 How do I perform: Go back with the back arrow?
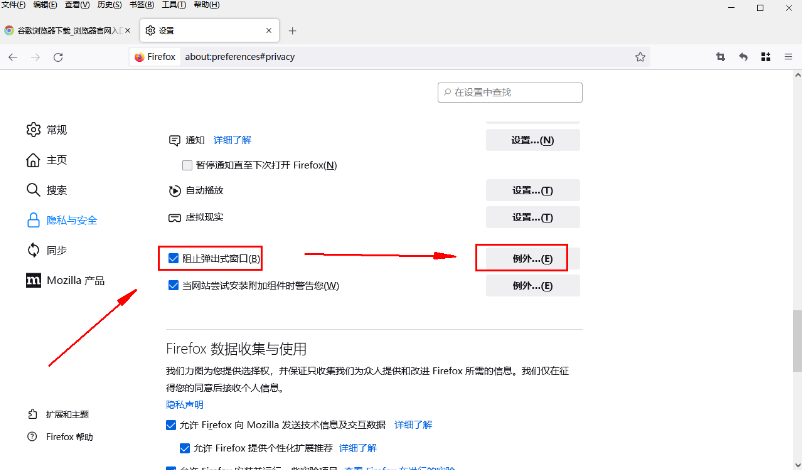click(13, 57)
